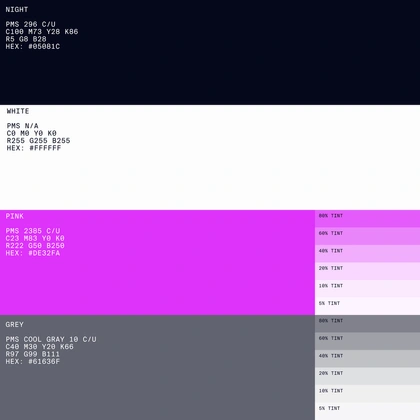The height and width of the screenshot is (420, 420).
Task: Select the grey 60% tint swatch
Action: pos(367,341)
